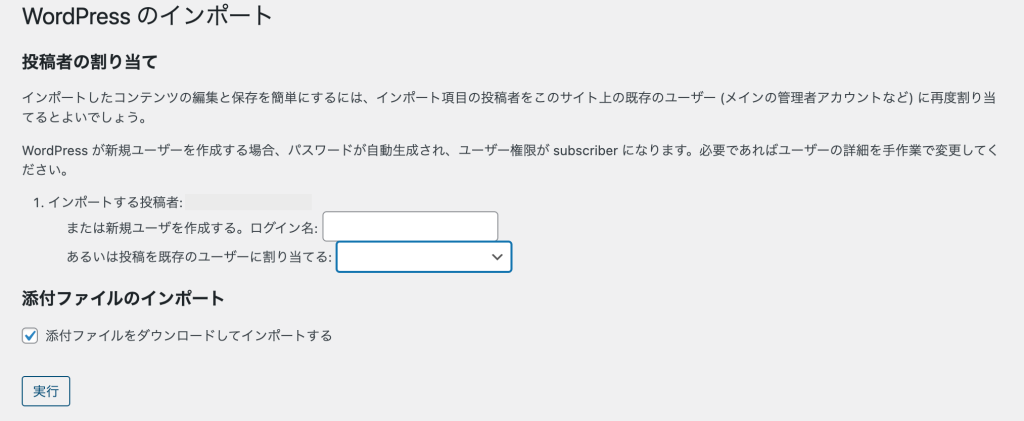Click the インポートする投稿者 label
The height and width of the screenshot is (421, 1024).
(115, 202)
